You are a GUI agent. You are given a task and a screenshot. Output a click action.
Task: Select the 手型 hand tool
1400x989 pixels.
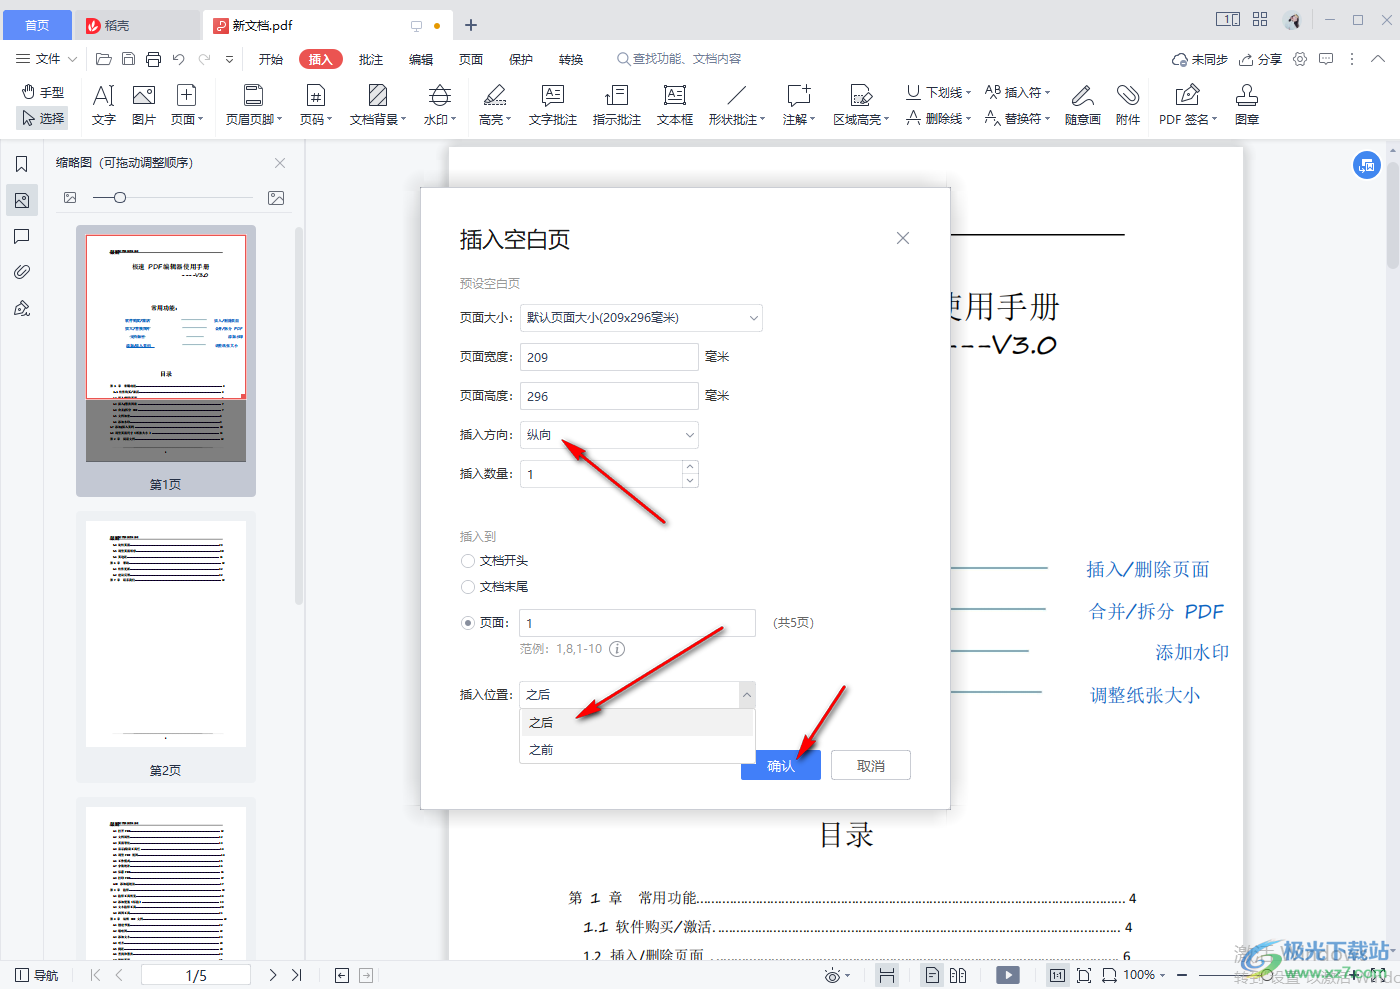click(x=43, y=92)
